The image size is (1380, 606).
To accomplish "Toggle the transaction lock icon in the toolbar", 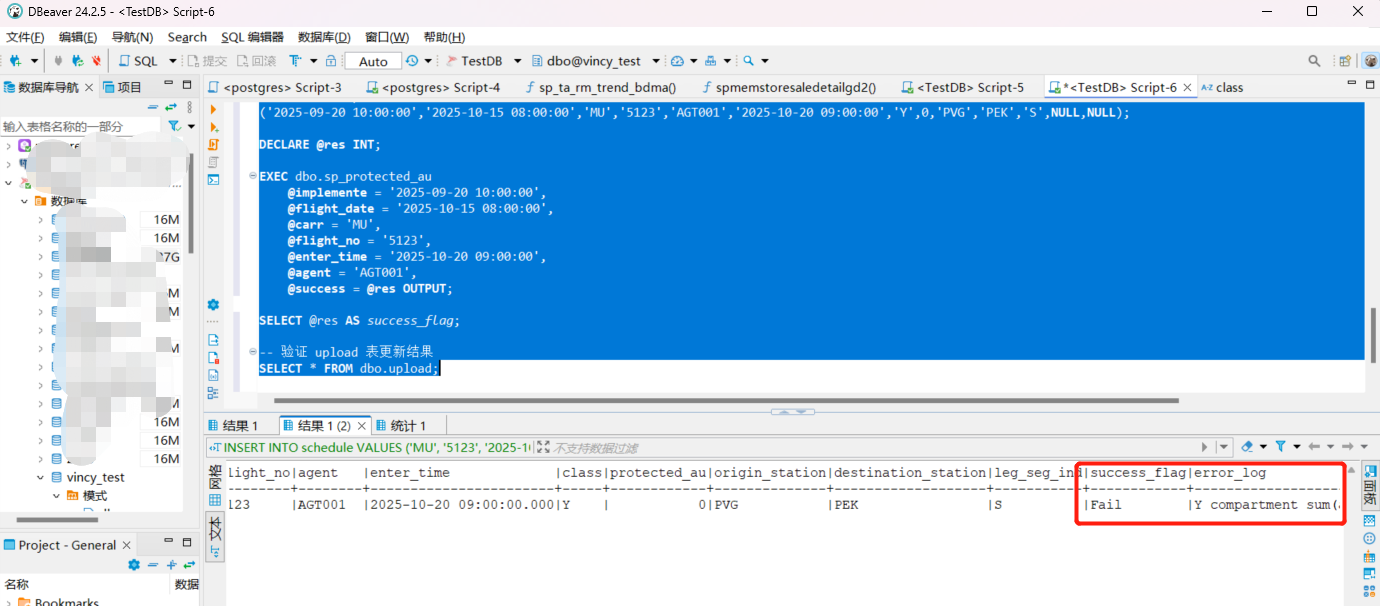I will coord(331,60).
